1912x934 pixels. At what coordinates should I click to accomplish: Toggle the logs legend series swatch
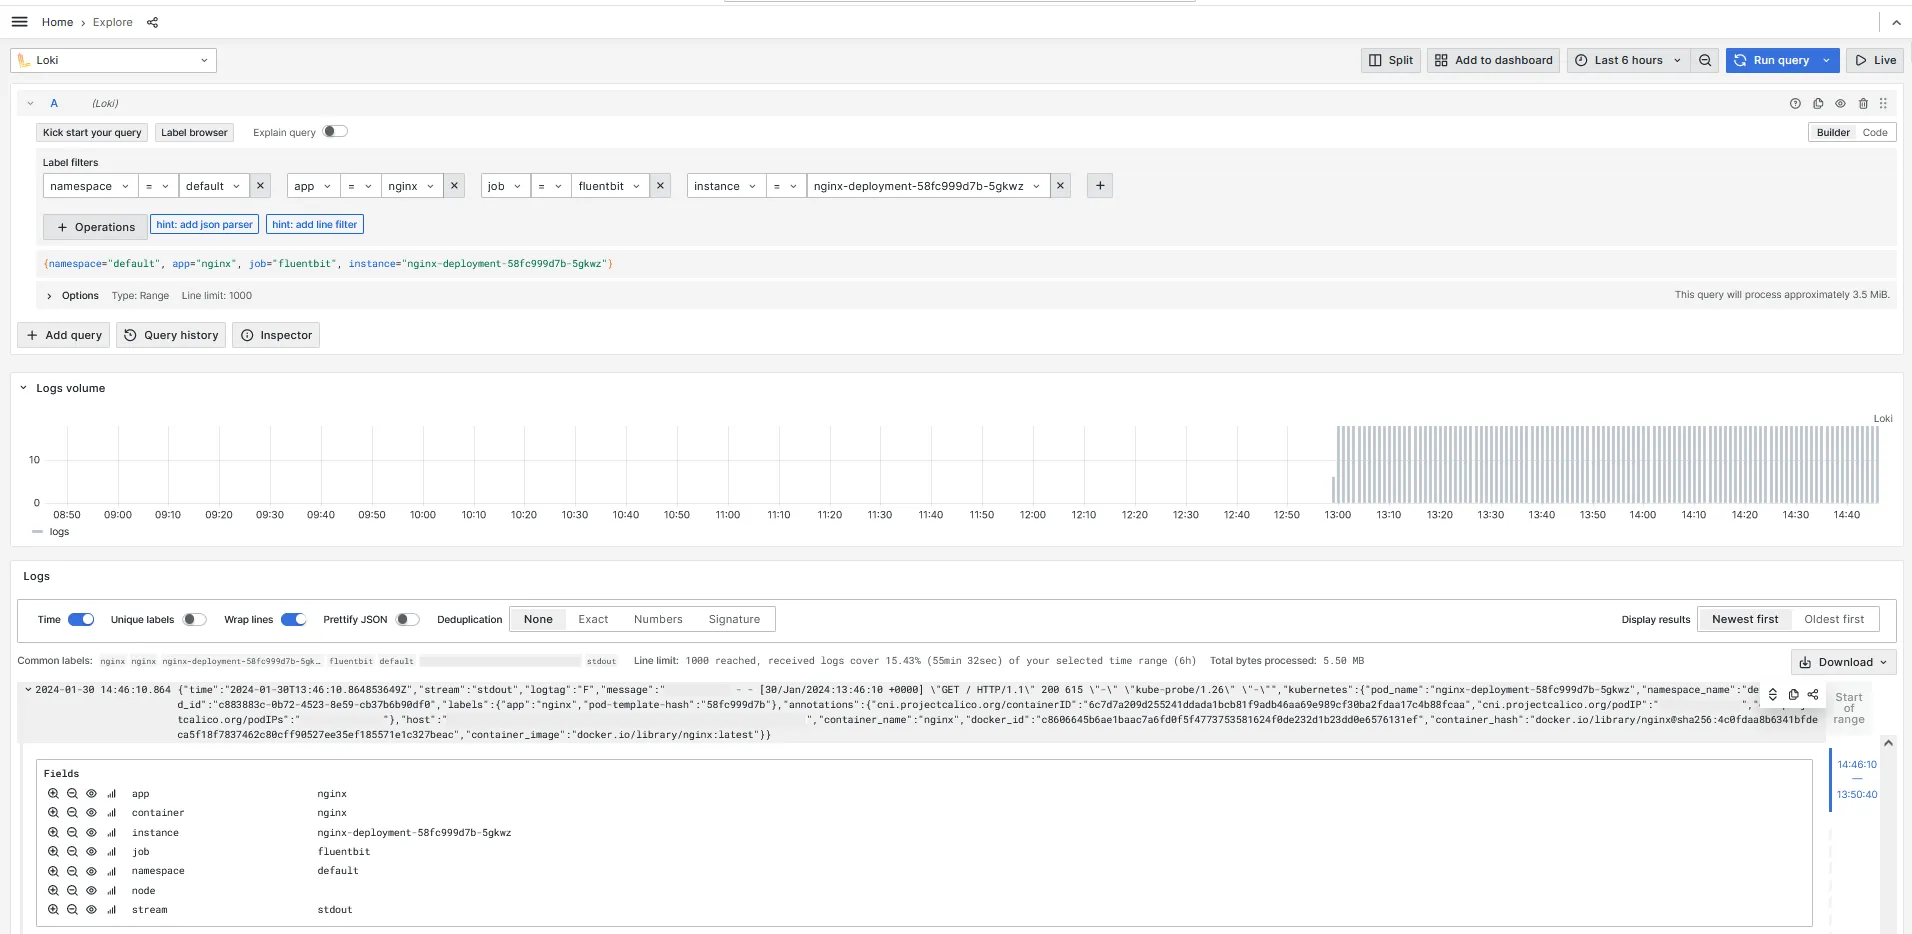[38, 532]
